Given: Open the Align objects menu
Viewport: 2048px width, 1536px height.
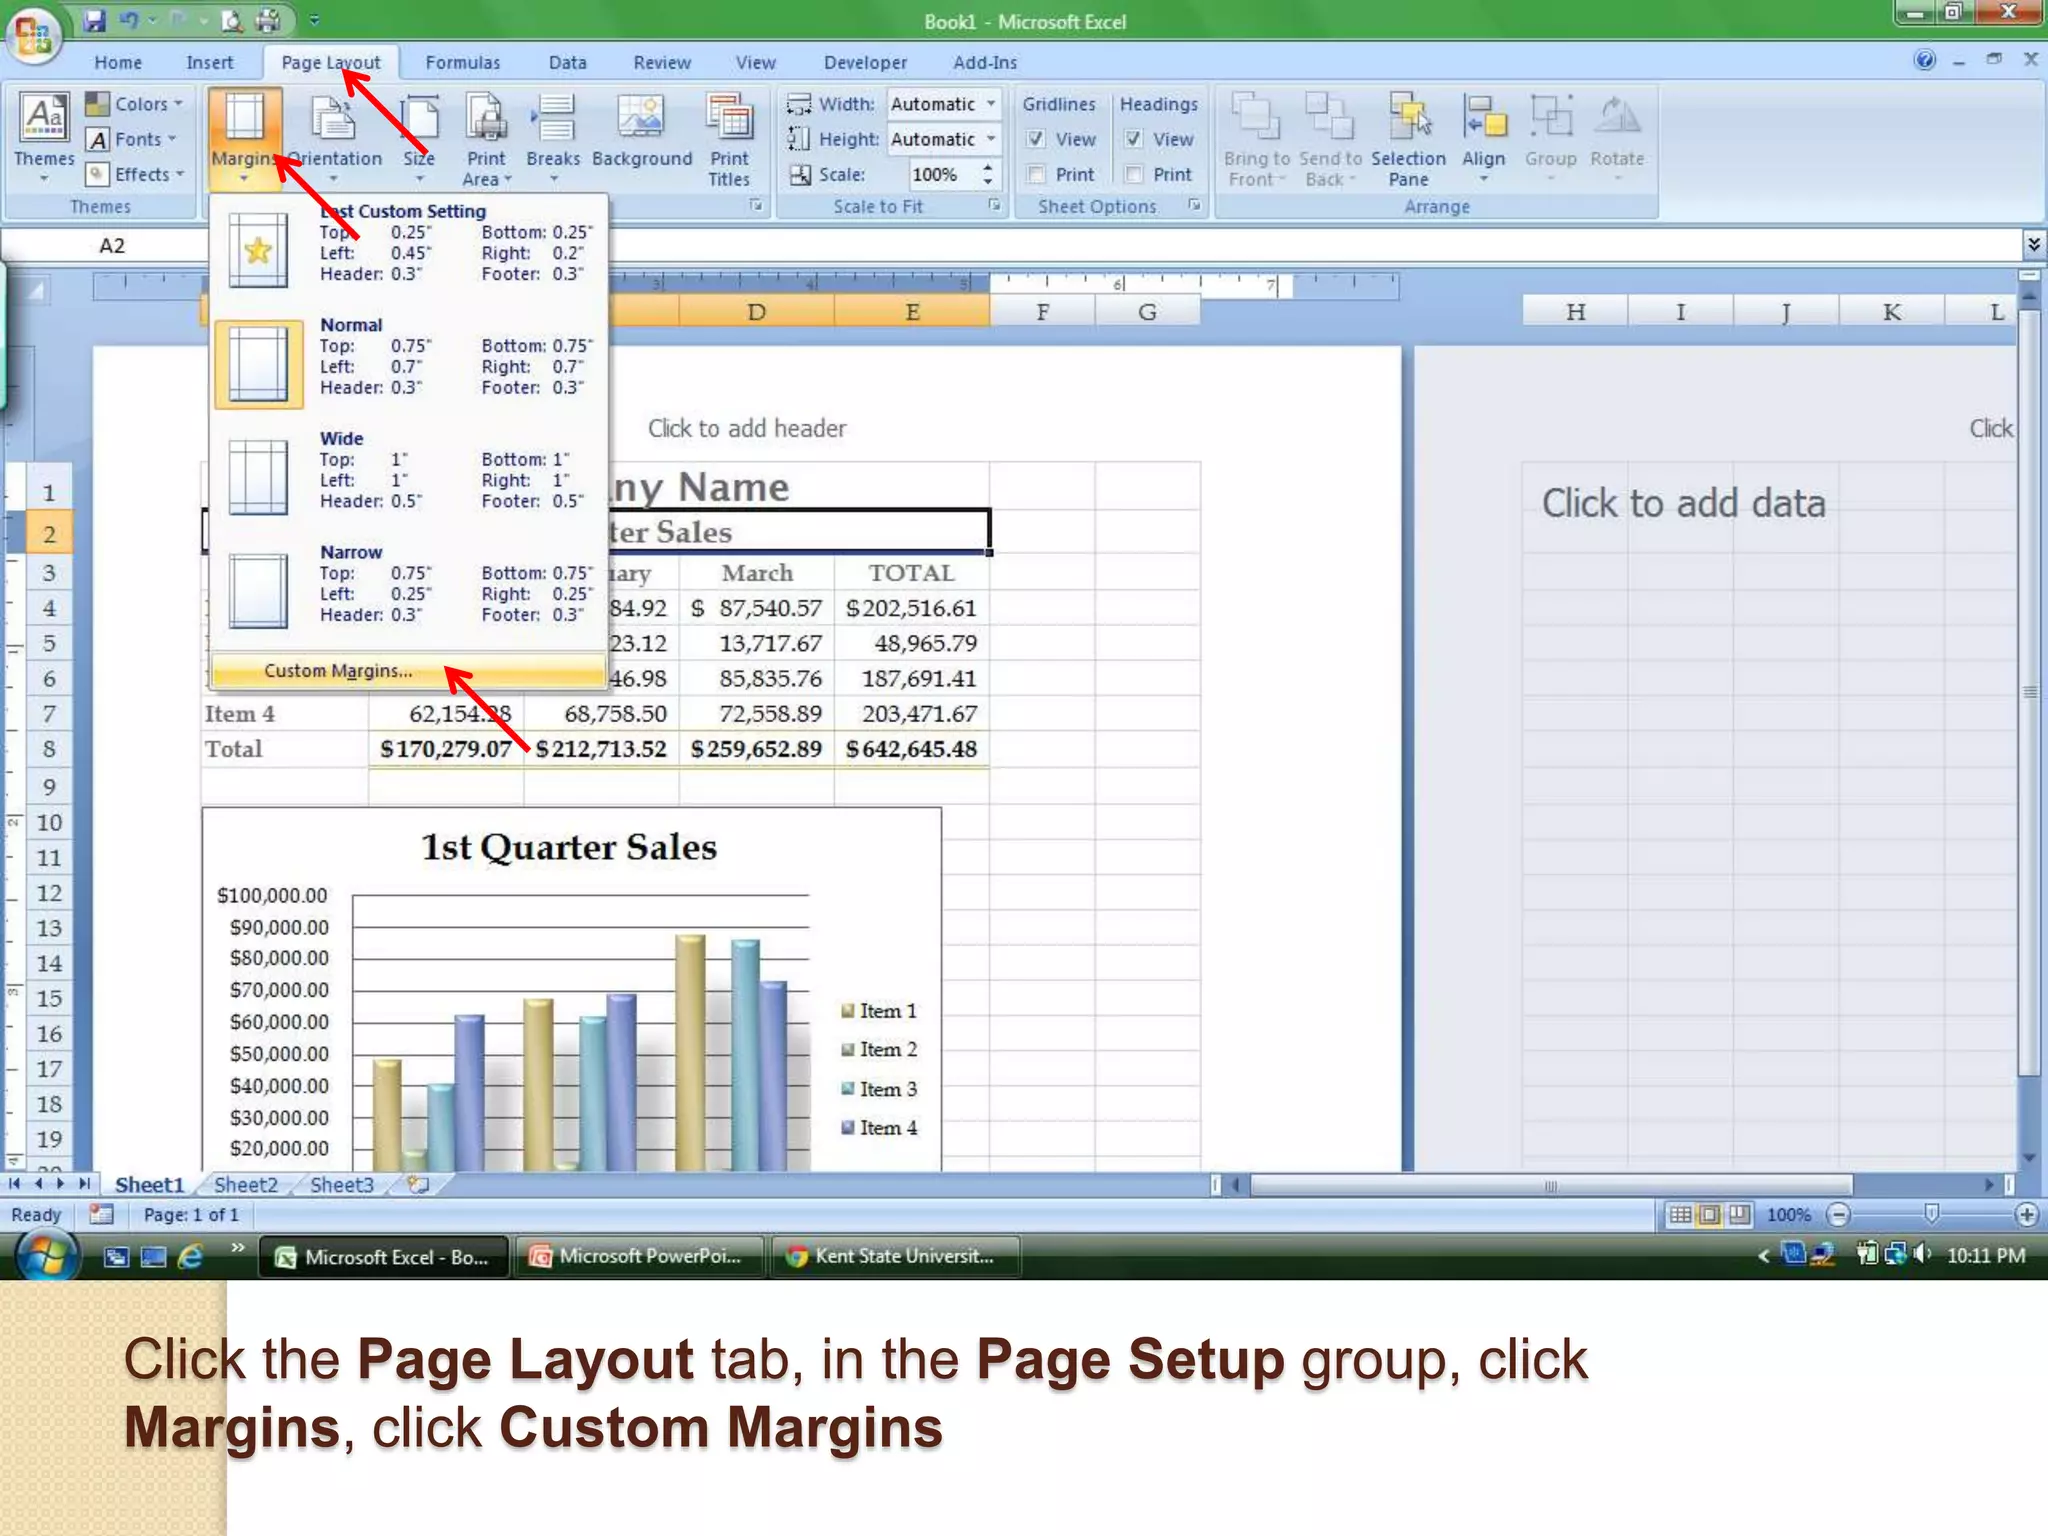Looking at the screenshot, I should click(1483, 138).
